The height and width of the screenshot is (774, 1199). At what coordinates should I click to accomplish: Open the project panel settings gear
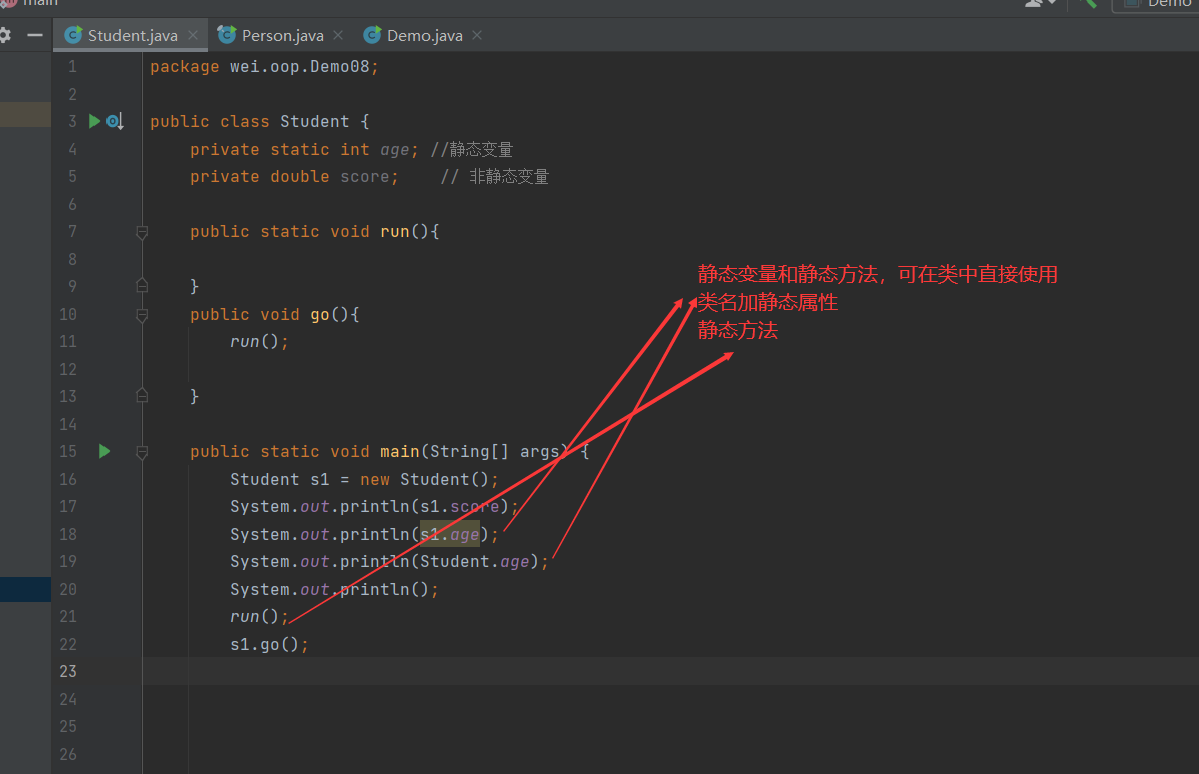5,35
